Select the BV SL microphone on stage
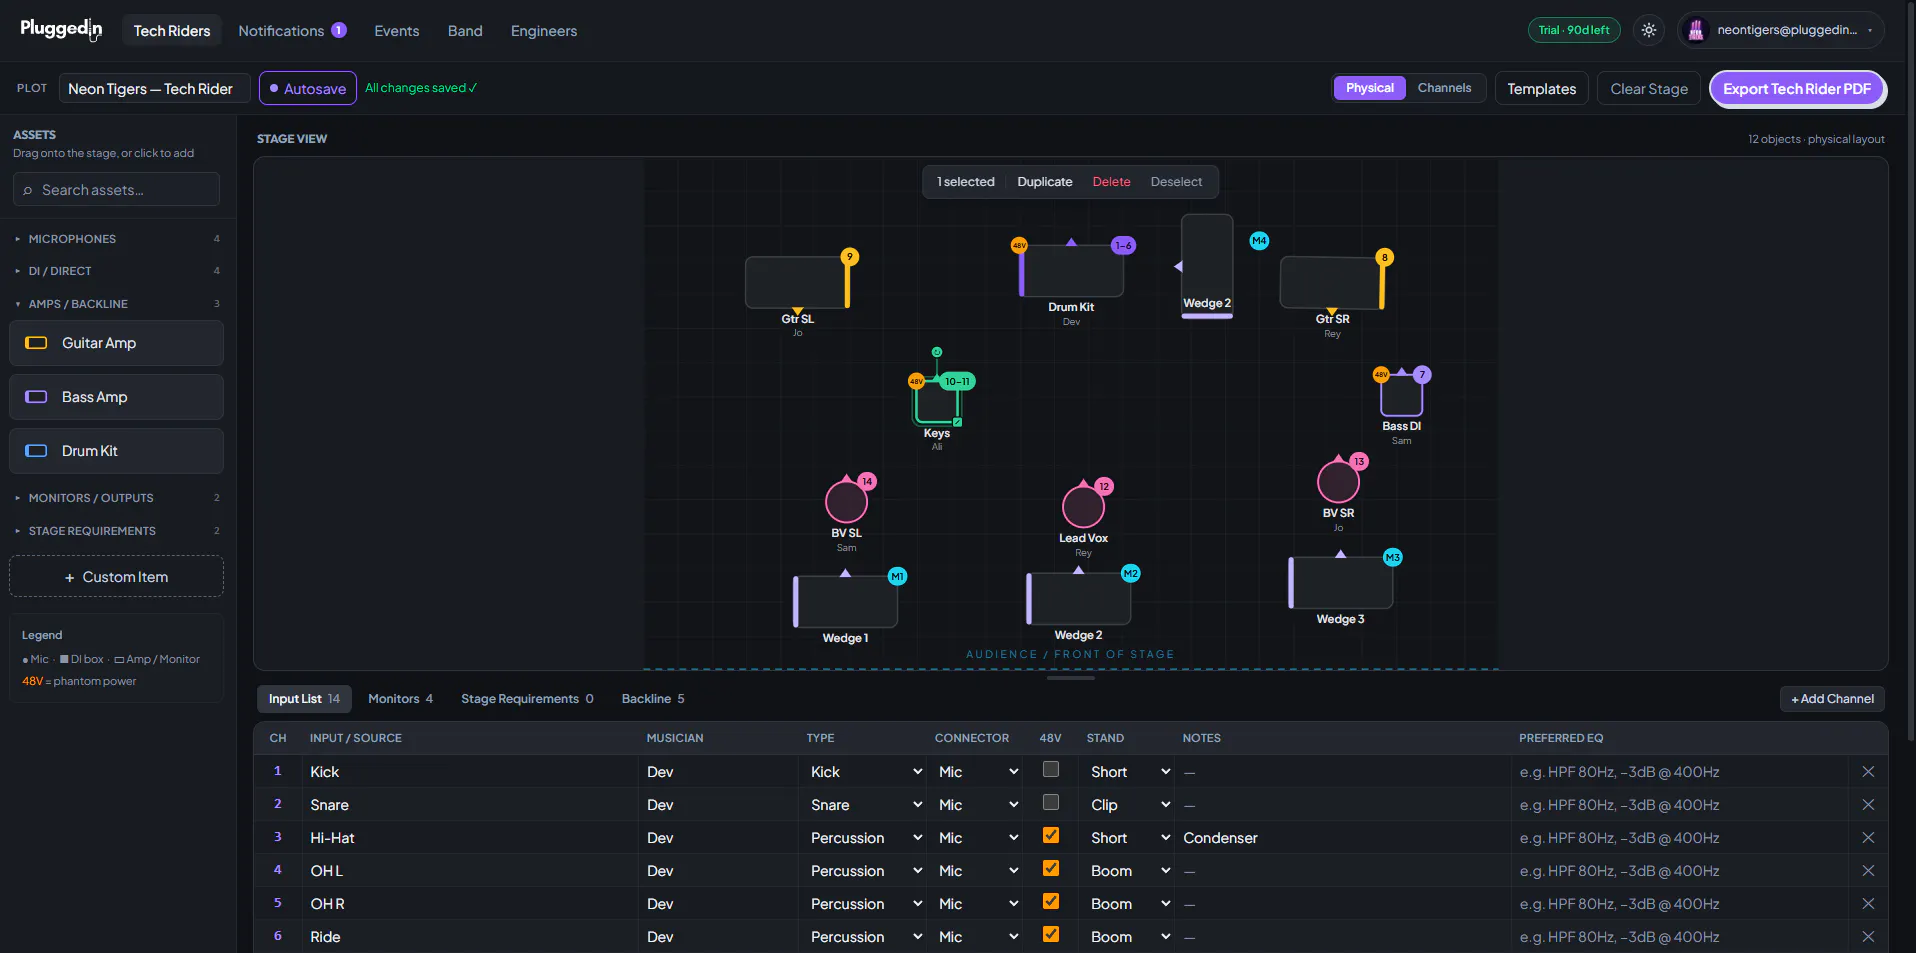The width and height of the screenshot is (1916, 953). tap(846, 502)
